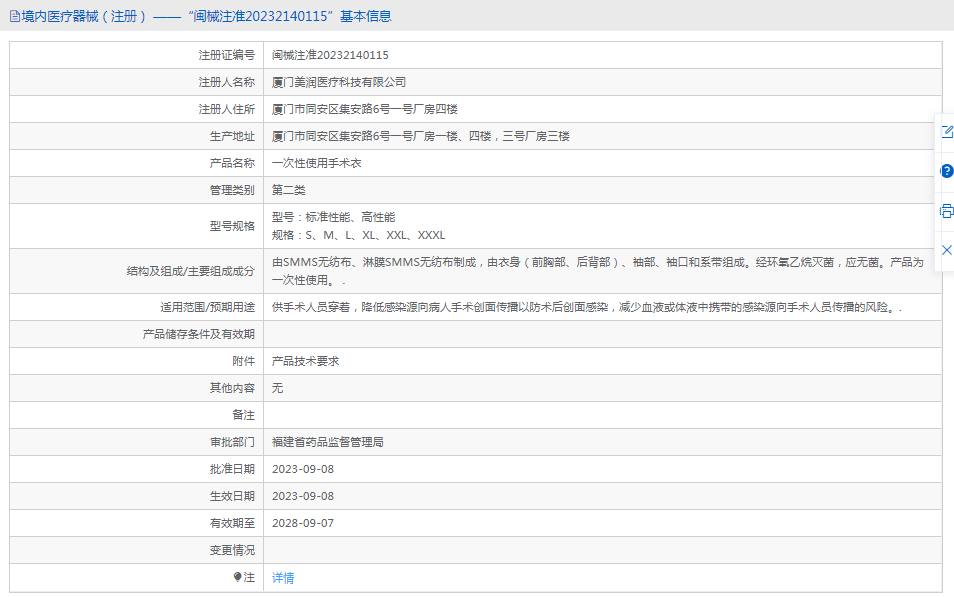Click management class value 第二类
Screen dimensions: 954x597
(288, 190)
